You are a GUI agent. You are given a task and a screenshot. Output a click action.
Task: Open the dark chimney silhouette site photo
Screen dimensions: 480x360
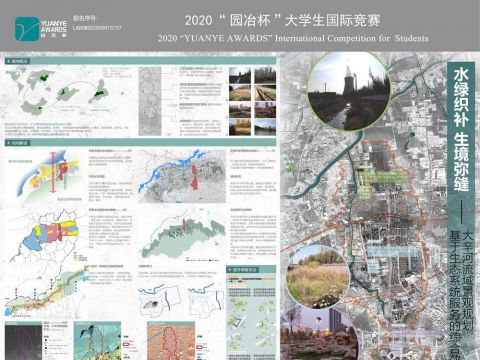pyautogui.click(x=240, y=75)
